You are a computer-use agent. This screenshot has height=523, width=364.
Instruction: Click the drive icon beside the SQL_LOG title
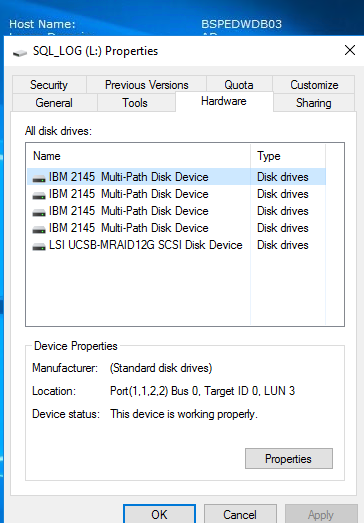pos(20,53)
